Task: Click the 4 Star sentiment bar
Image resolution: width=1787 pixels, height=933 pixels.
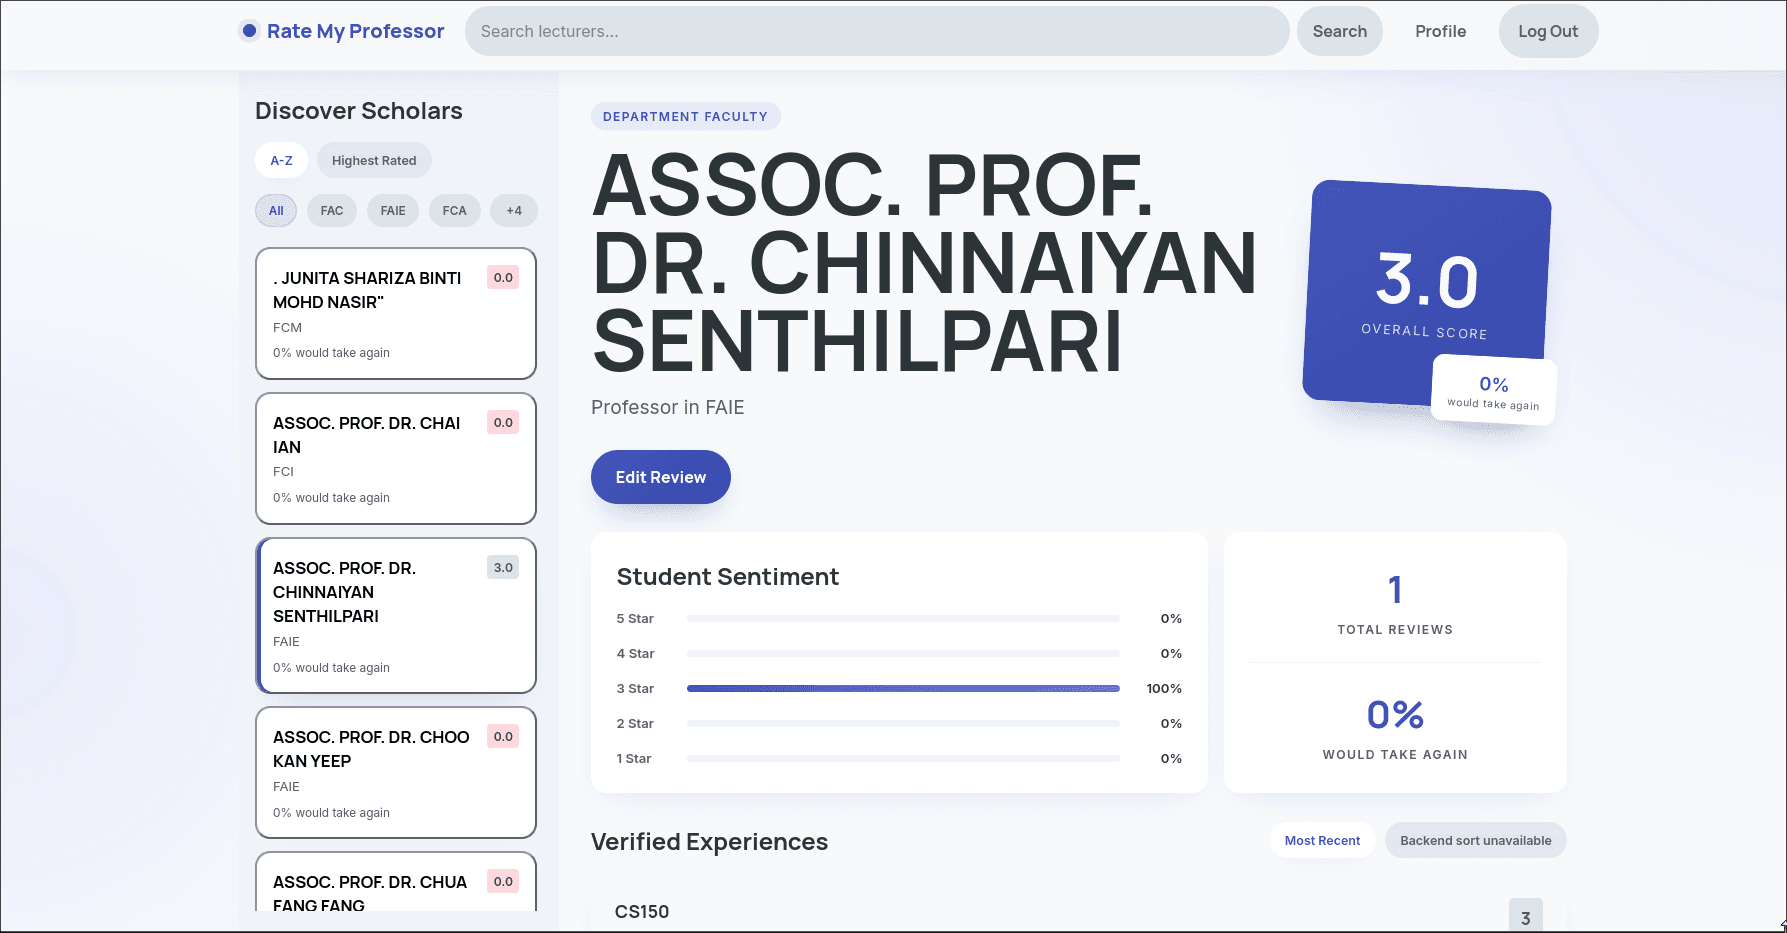Action: point(903,653)
